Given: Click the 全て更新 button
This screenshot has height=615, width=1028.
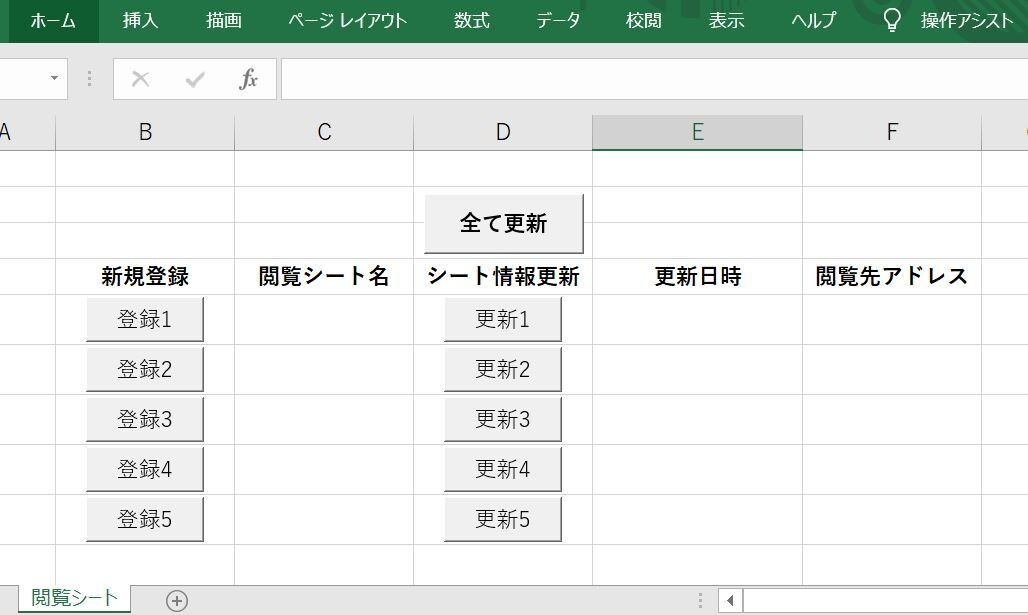Looking at the screenshot, I should pyautogui.click(x=504, y=224).
